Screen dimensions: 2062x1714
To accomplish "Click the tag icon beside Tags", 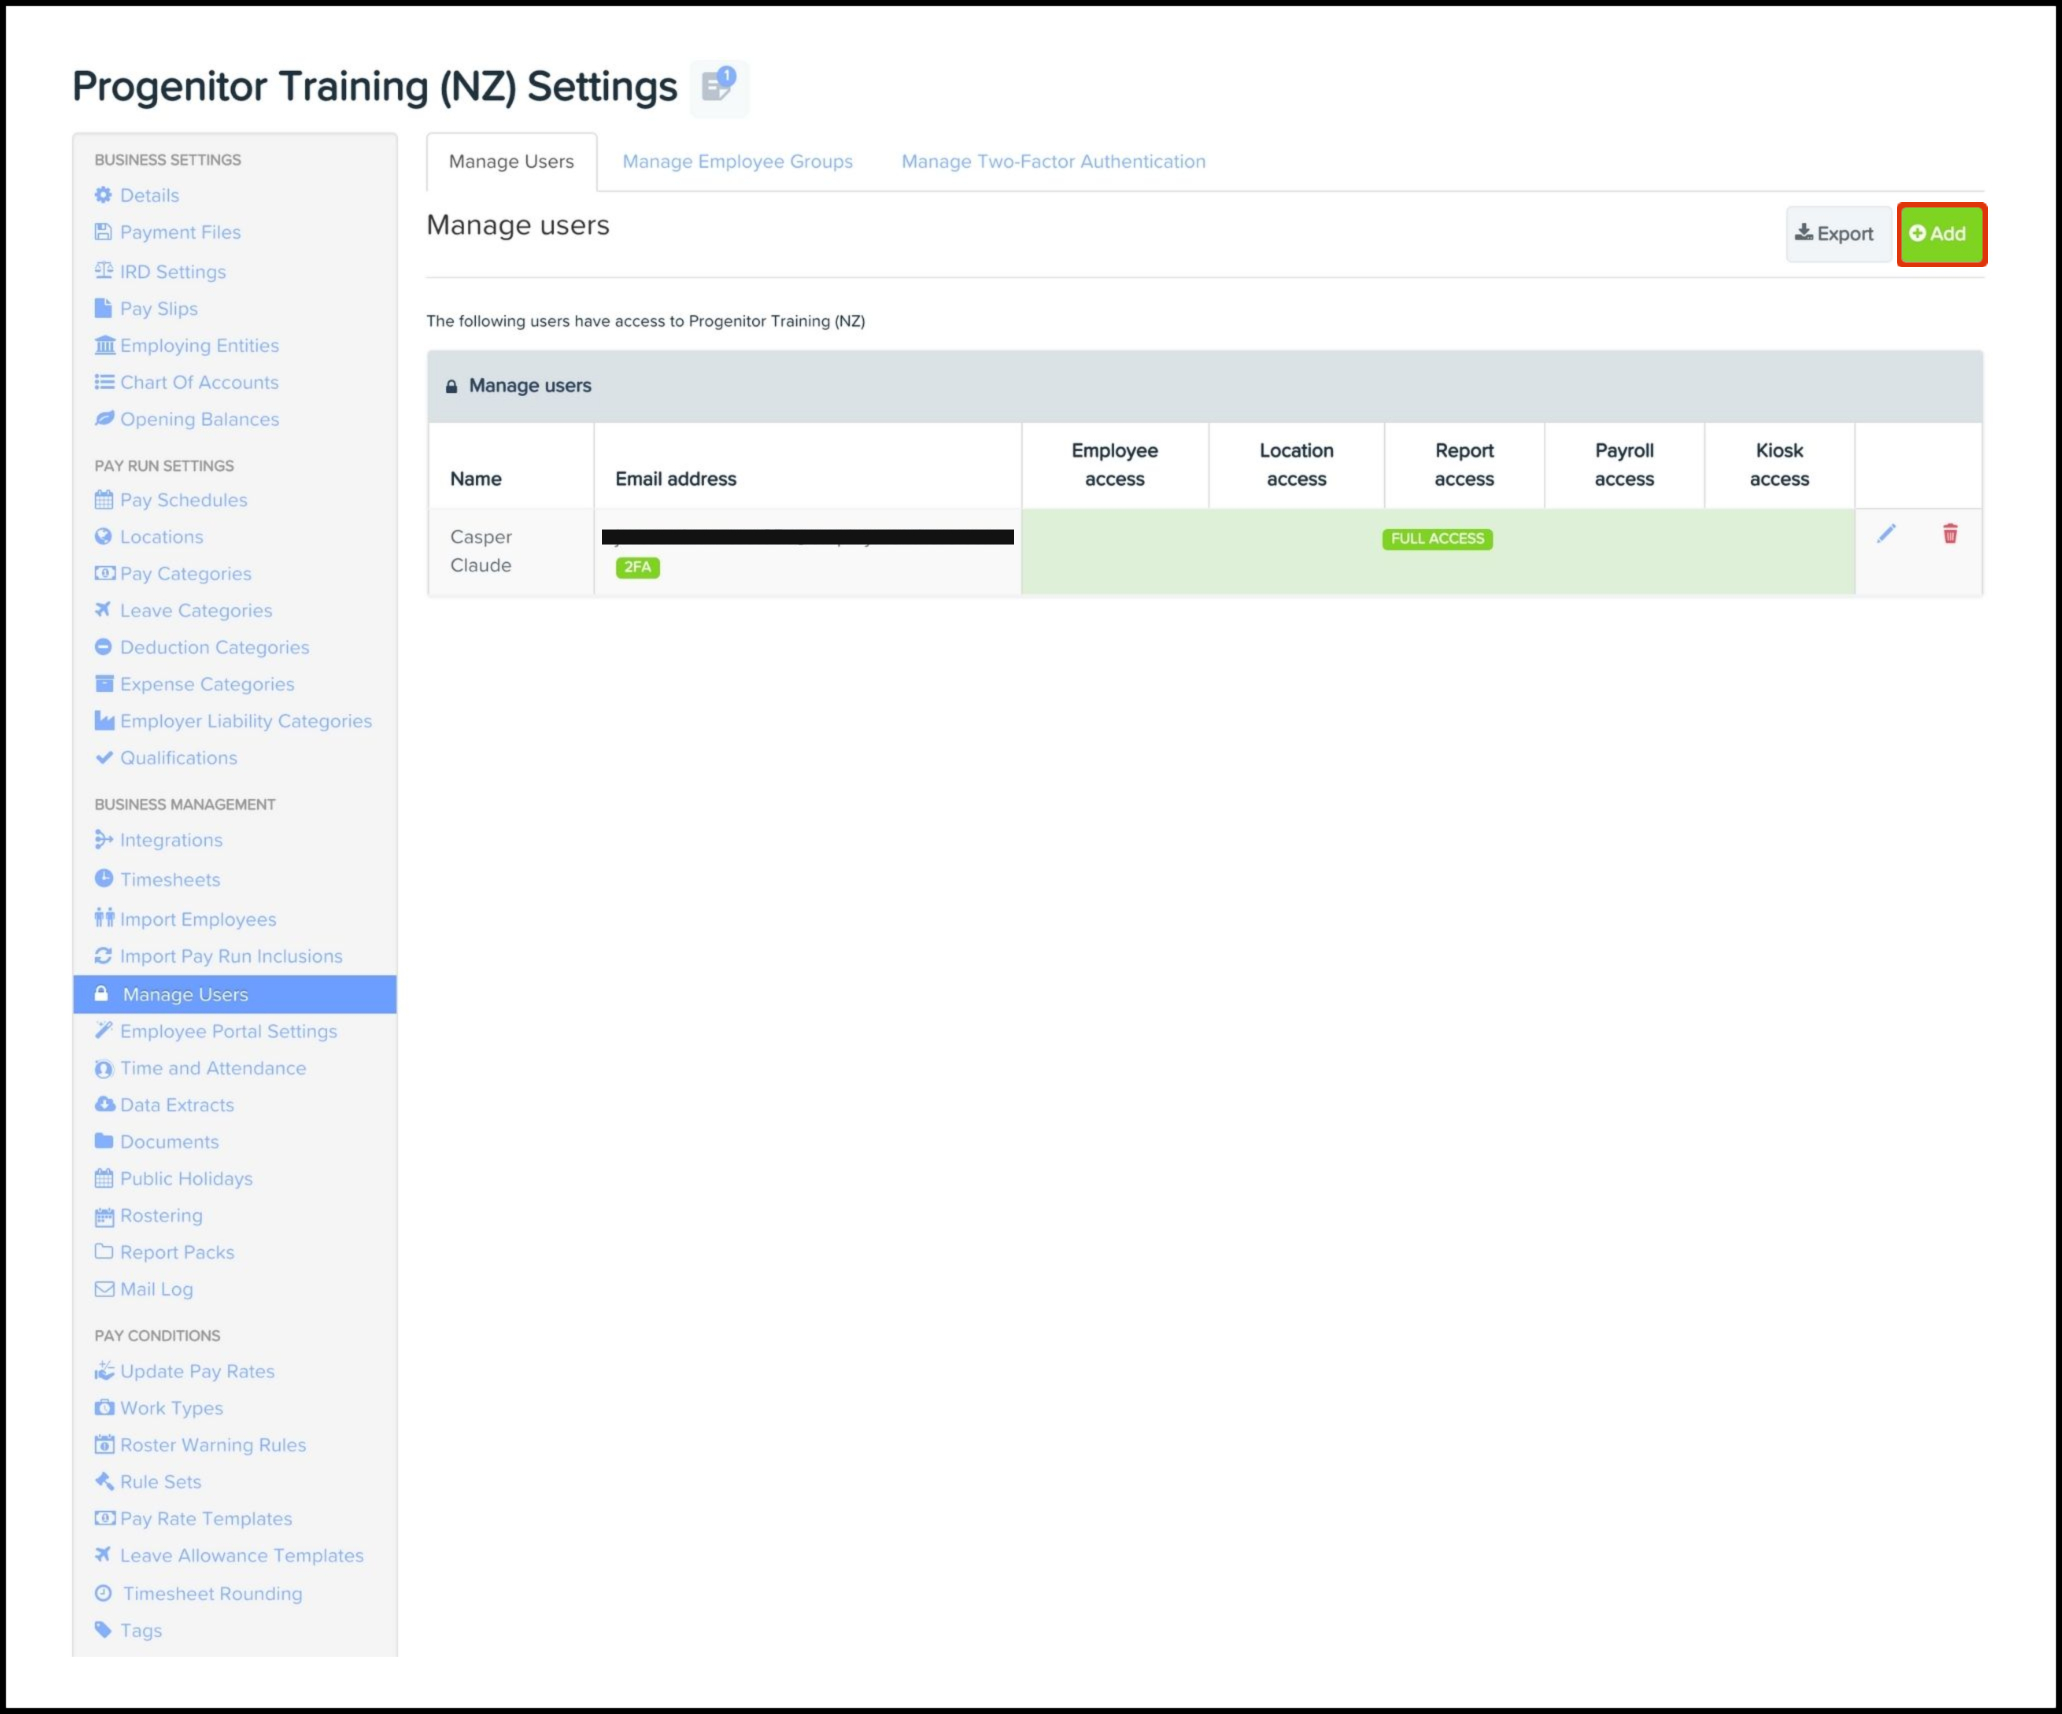I will click(x=103, y=1629).
